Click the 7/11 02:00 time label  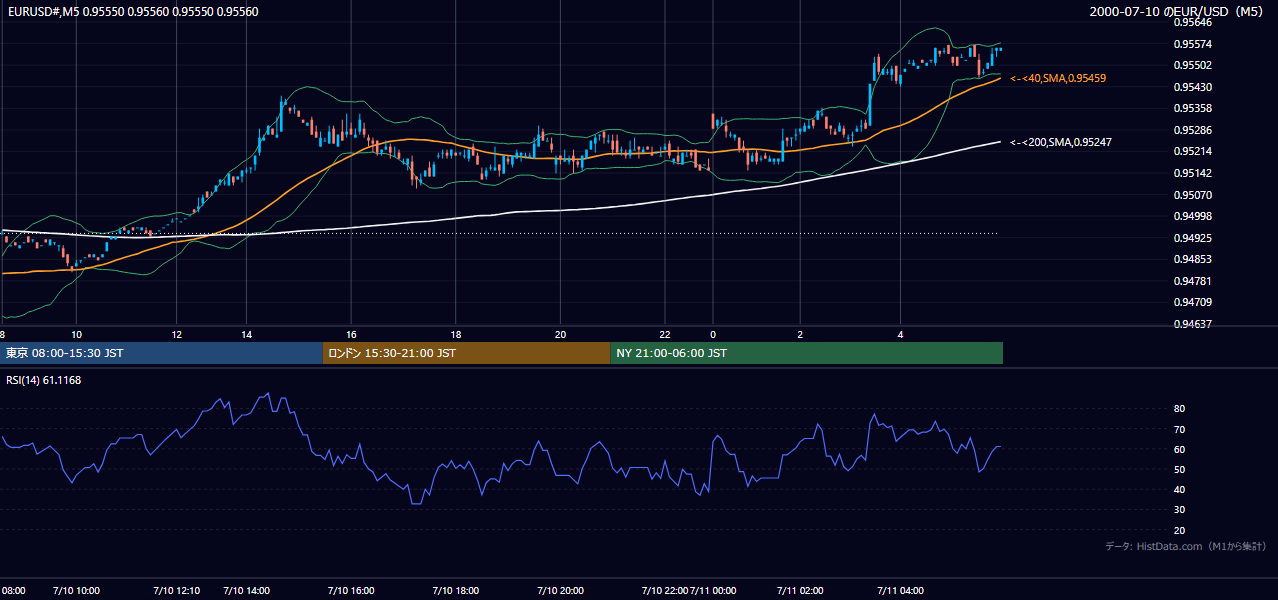click(800, 590)
